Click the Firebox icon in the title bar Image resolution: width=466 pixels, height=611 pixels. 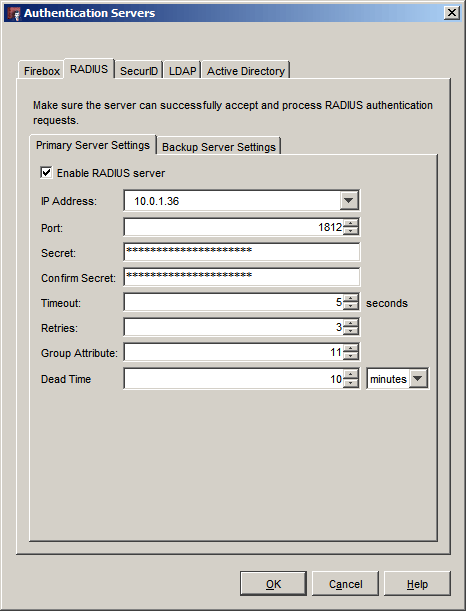(14, 13)
